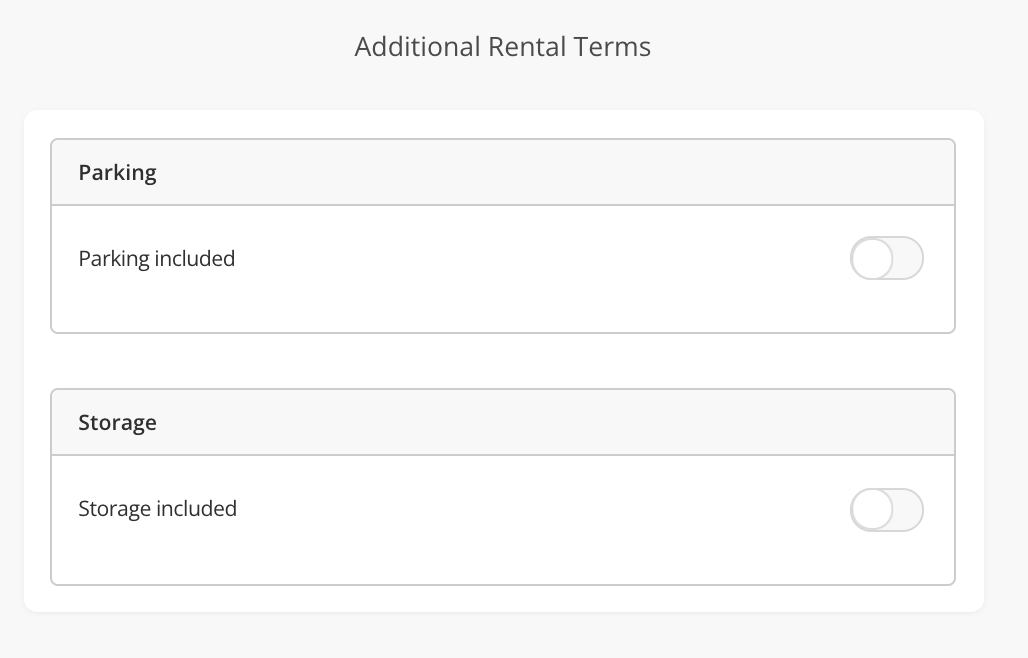Click the Storage included label text

tap(157, 509)
